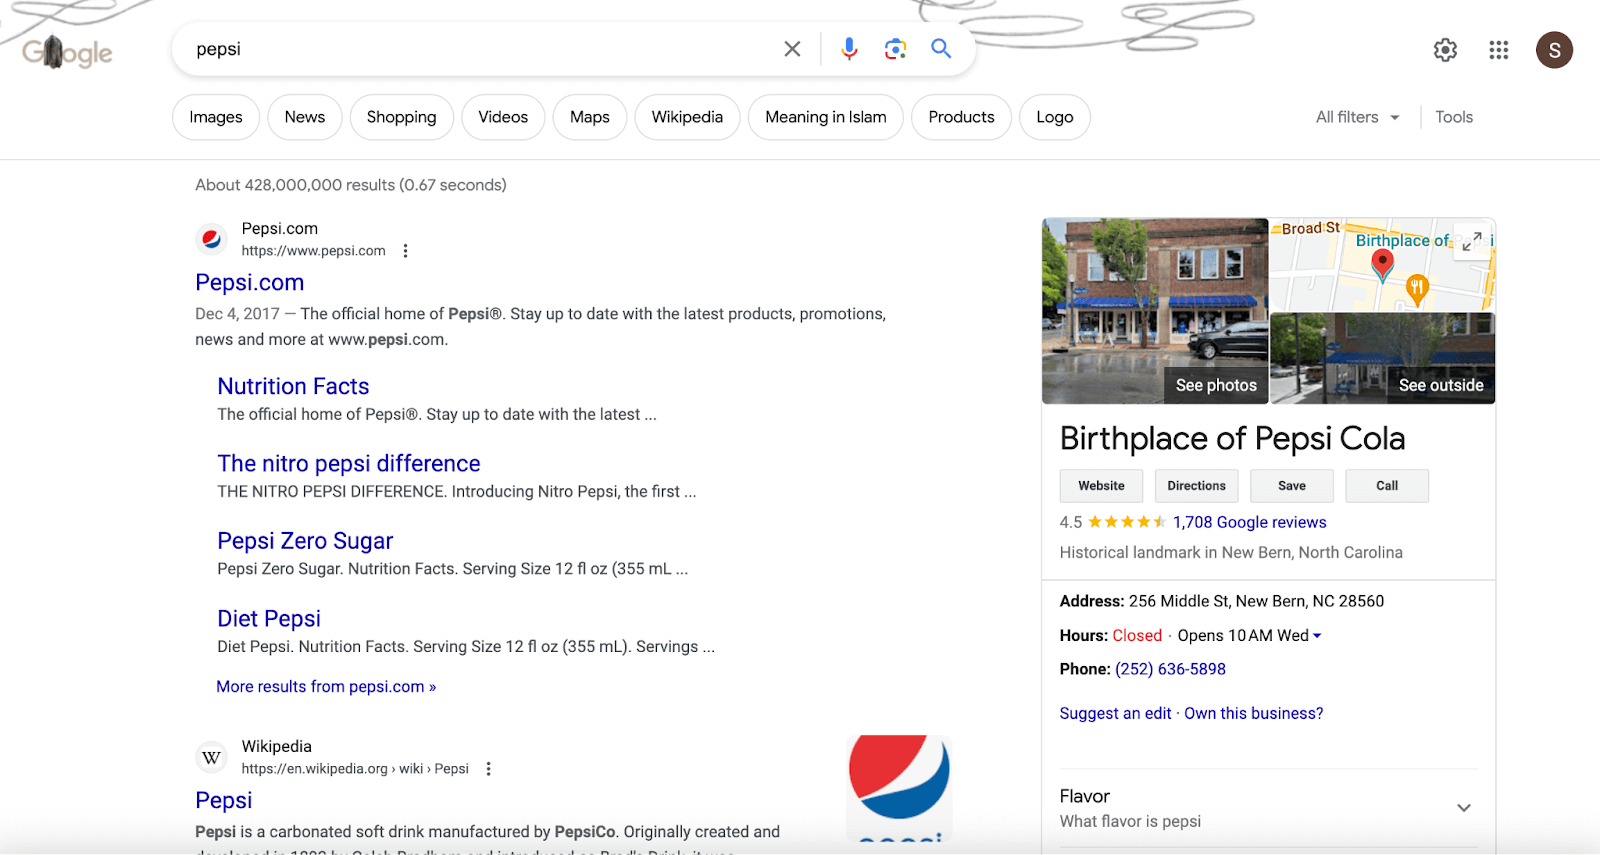Screen dimensions: 1600x855
Task: Expand the map with the arrows icon
Action: pyautogui.click(x=1471, y=242)
